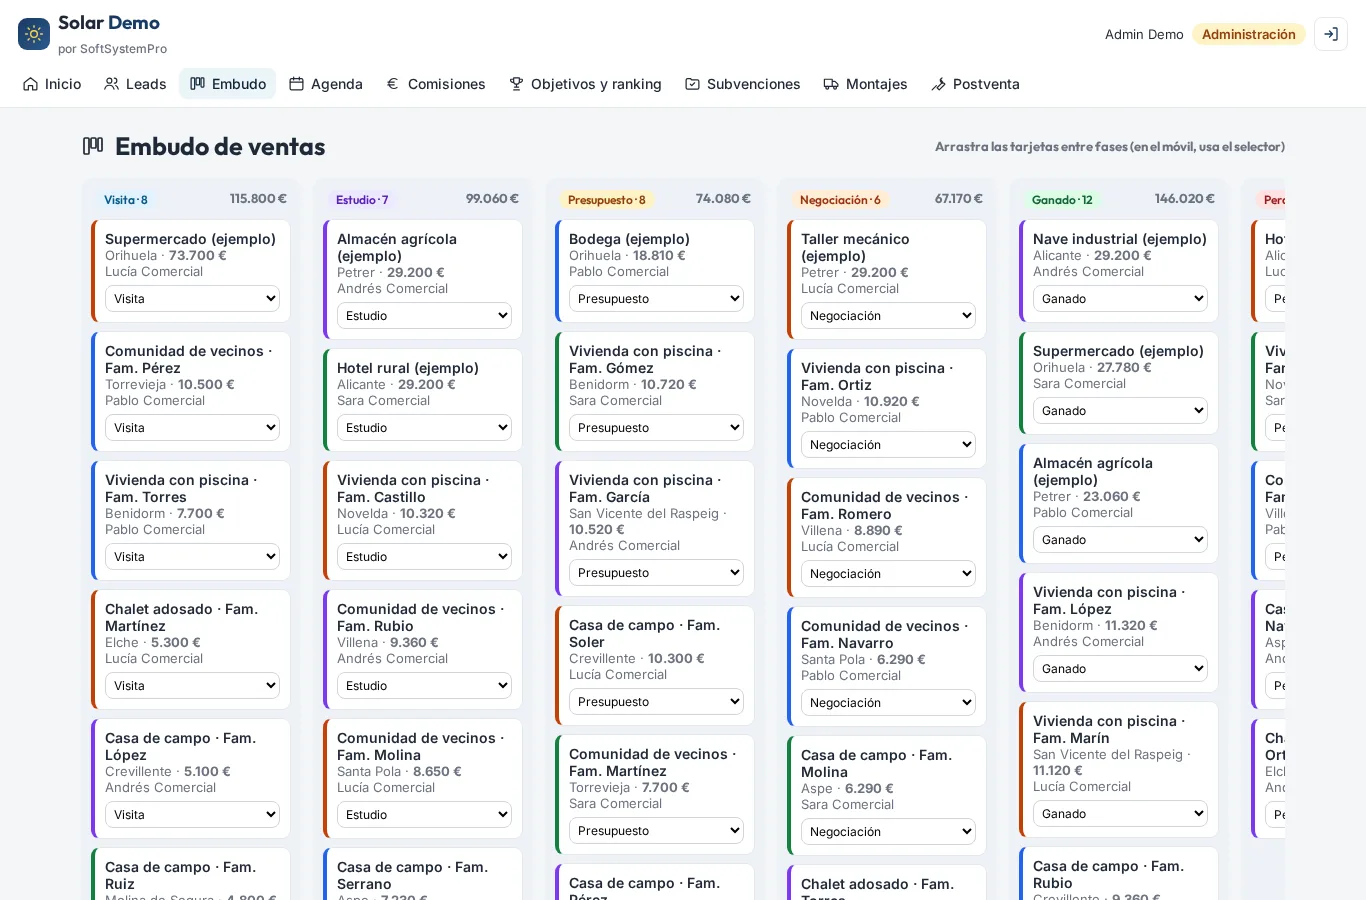Open phase selector on Fam. Navarro card
1366x900 pixels.
[x=888, y=703]
